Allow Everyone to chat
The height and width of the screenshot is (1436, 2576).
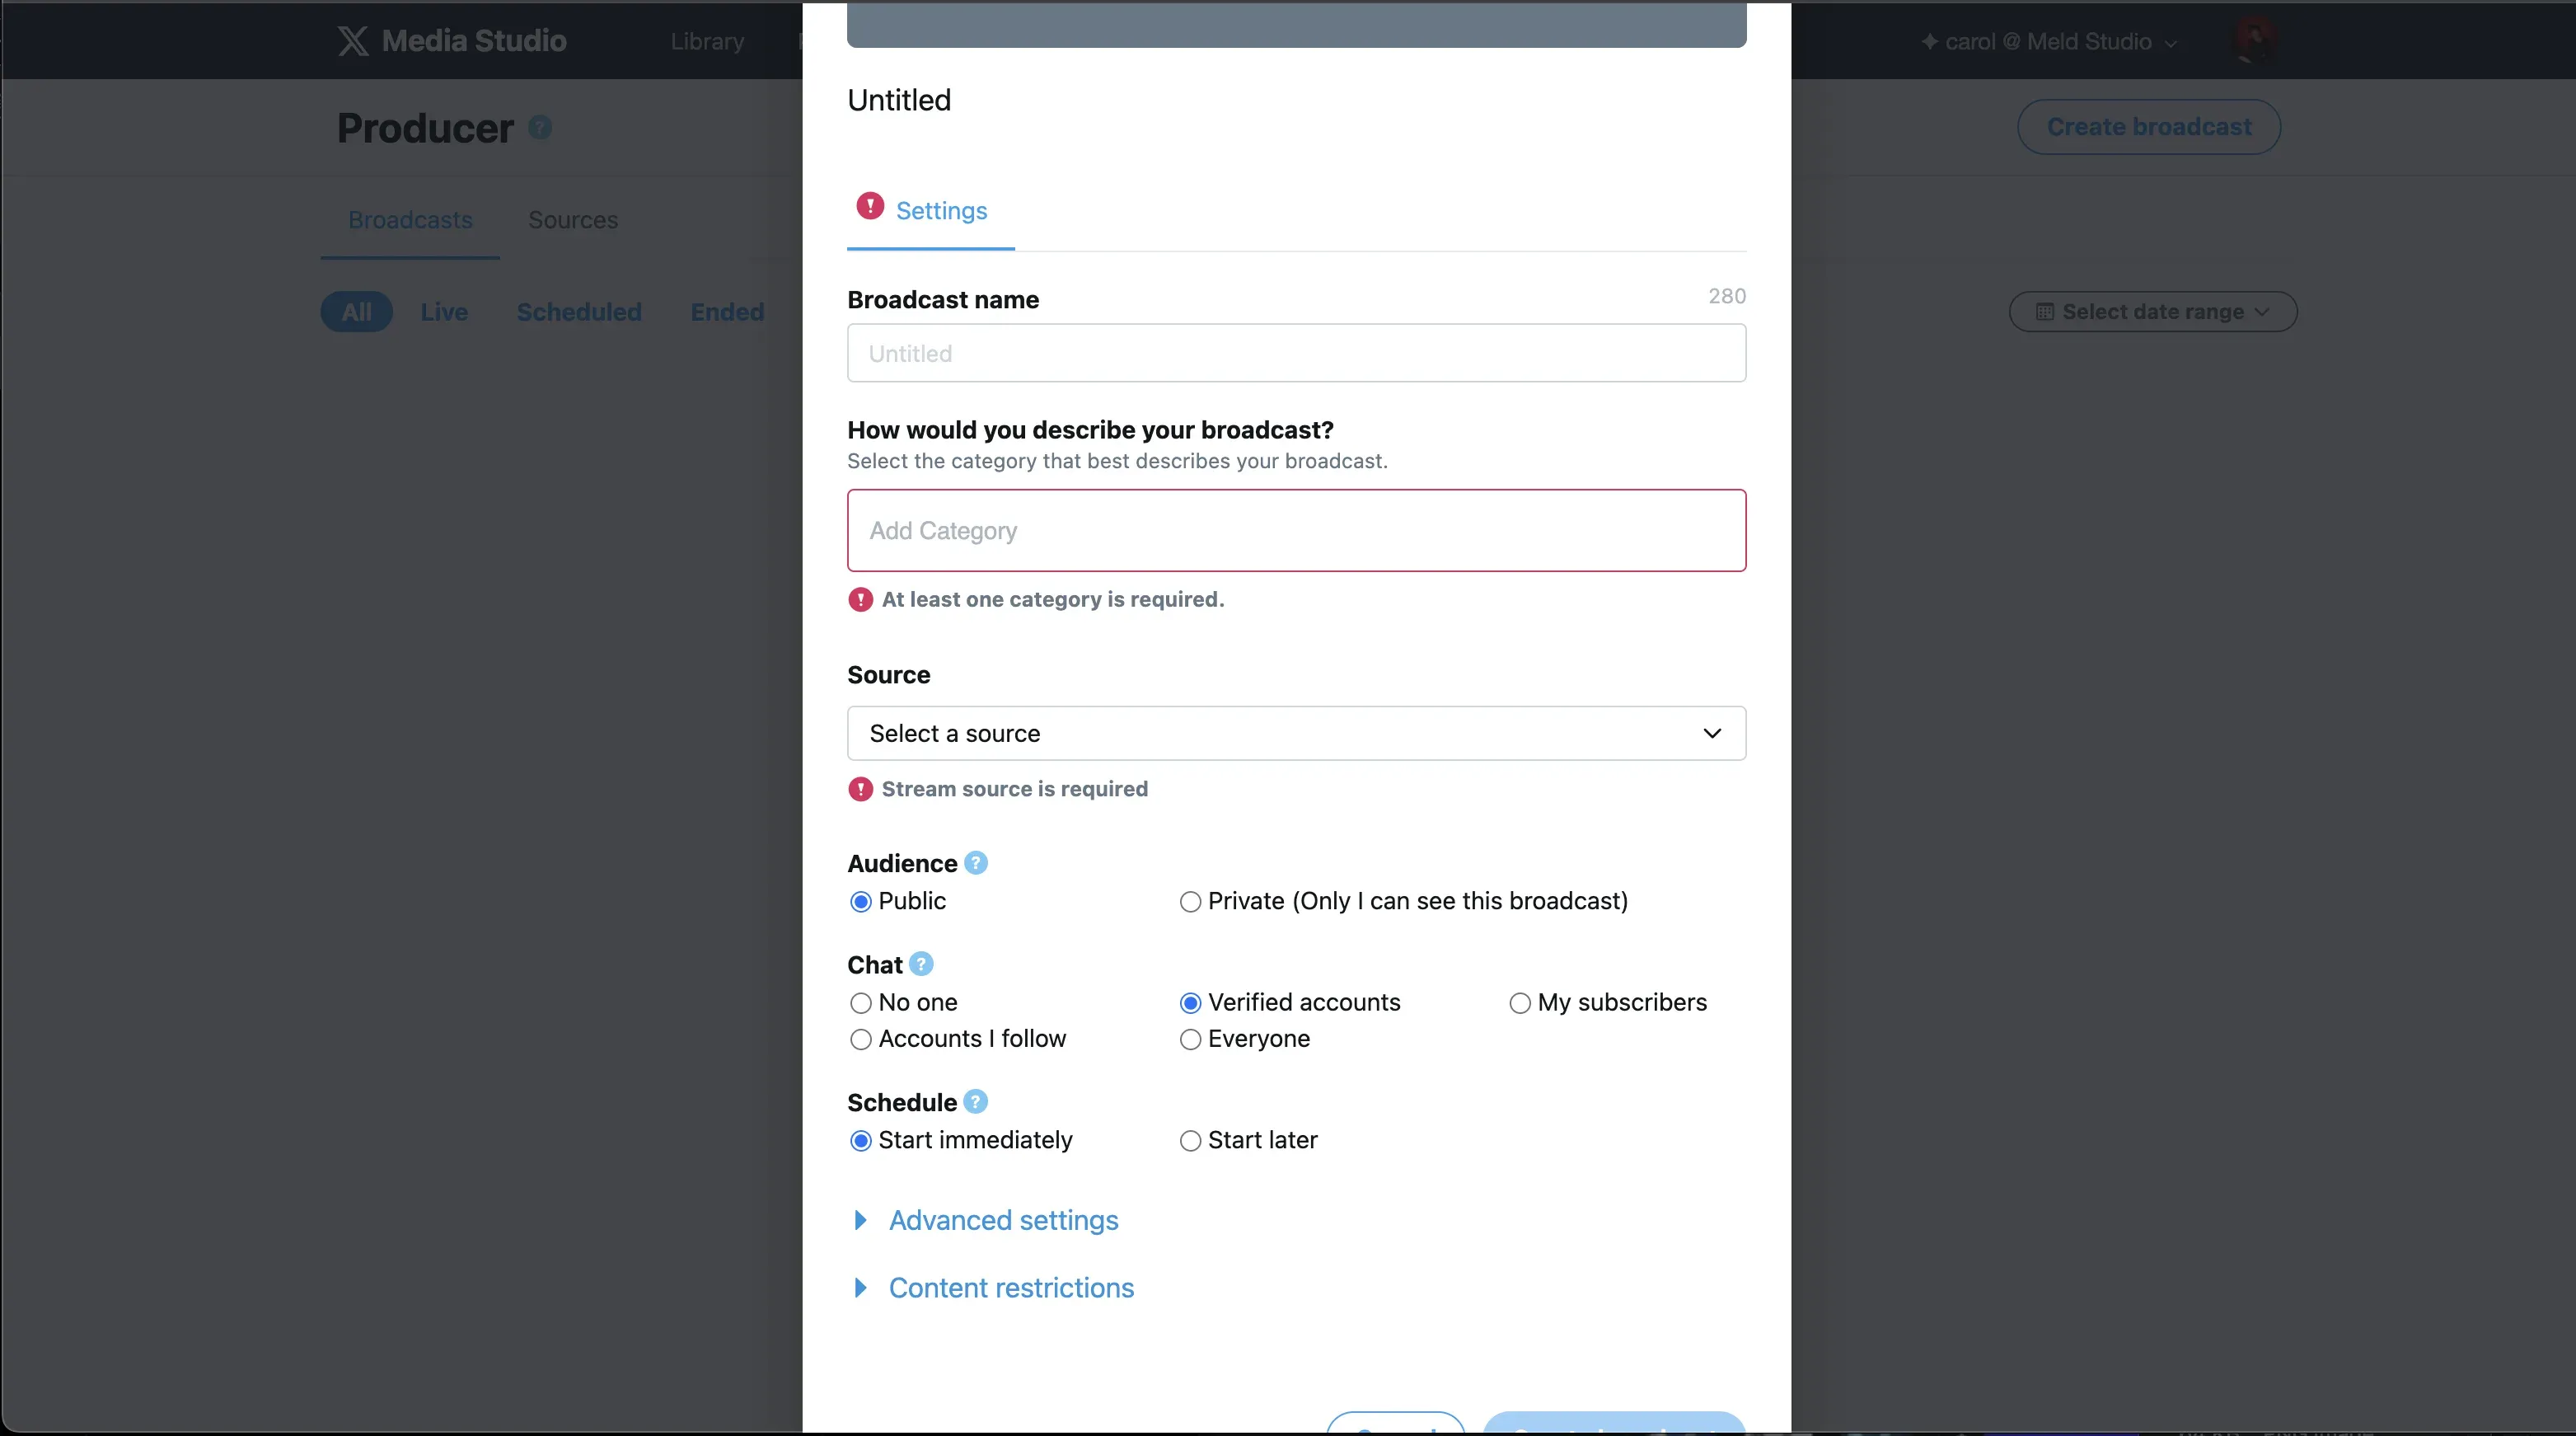(1190, 1040)
